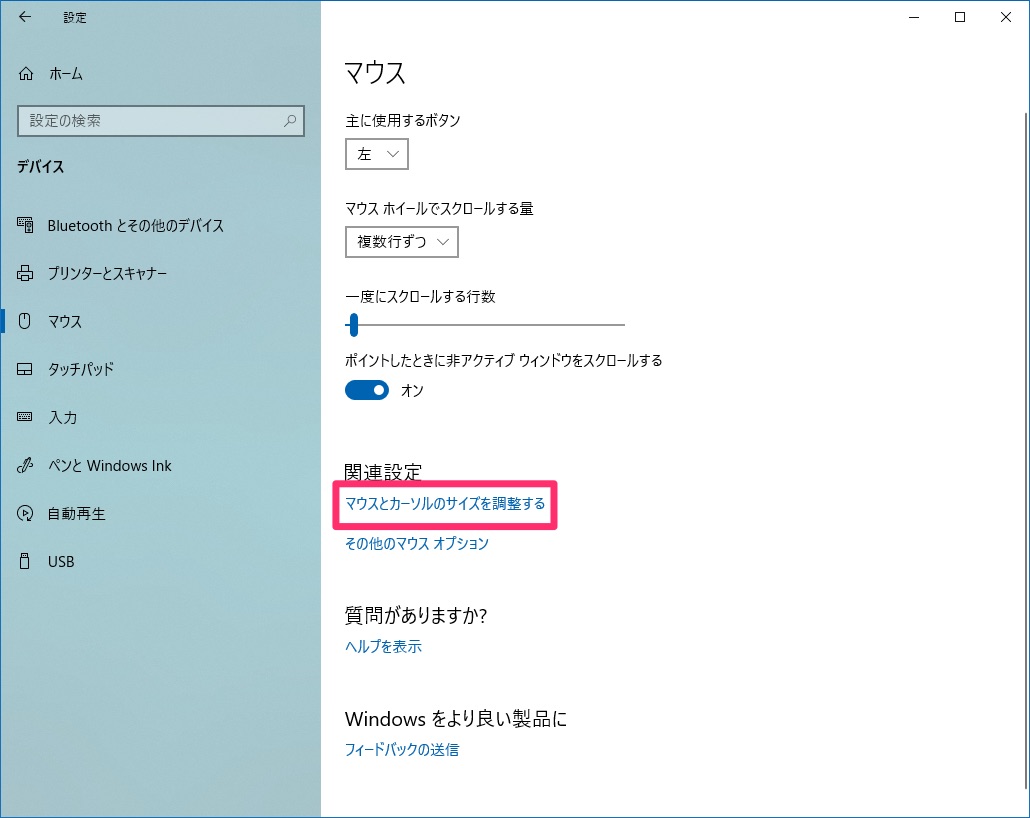The width and height of the screenshot is (1030, 818).
Task: Toggle inactive window scrolling switch
Action: [x=367, y=390]
